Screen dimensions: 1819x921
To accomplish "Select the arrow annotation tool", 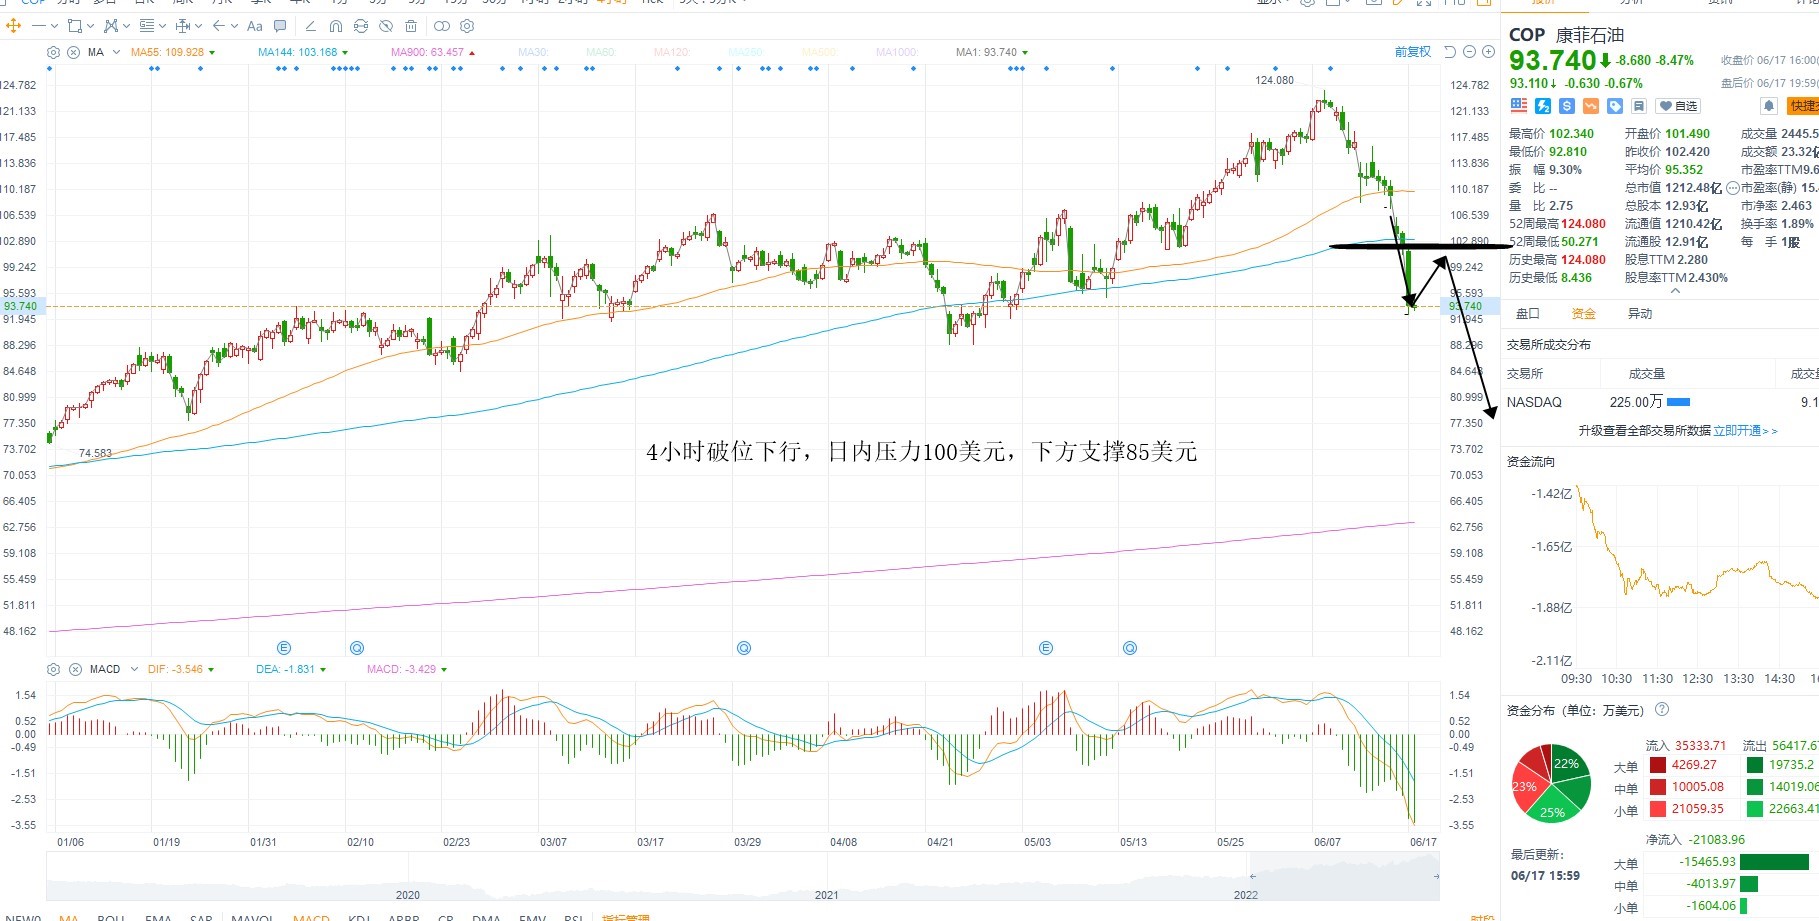I will (x=219, y=26).
